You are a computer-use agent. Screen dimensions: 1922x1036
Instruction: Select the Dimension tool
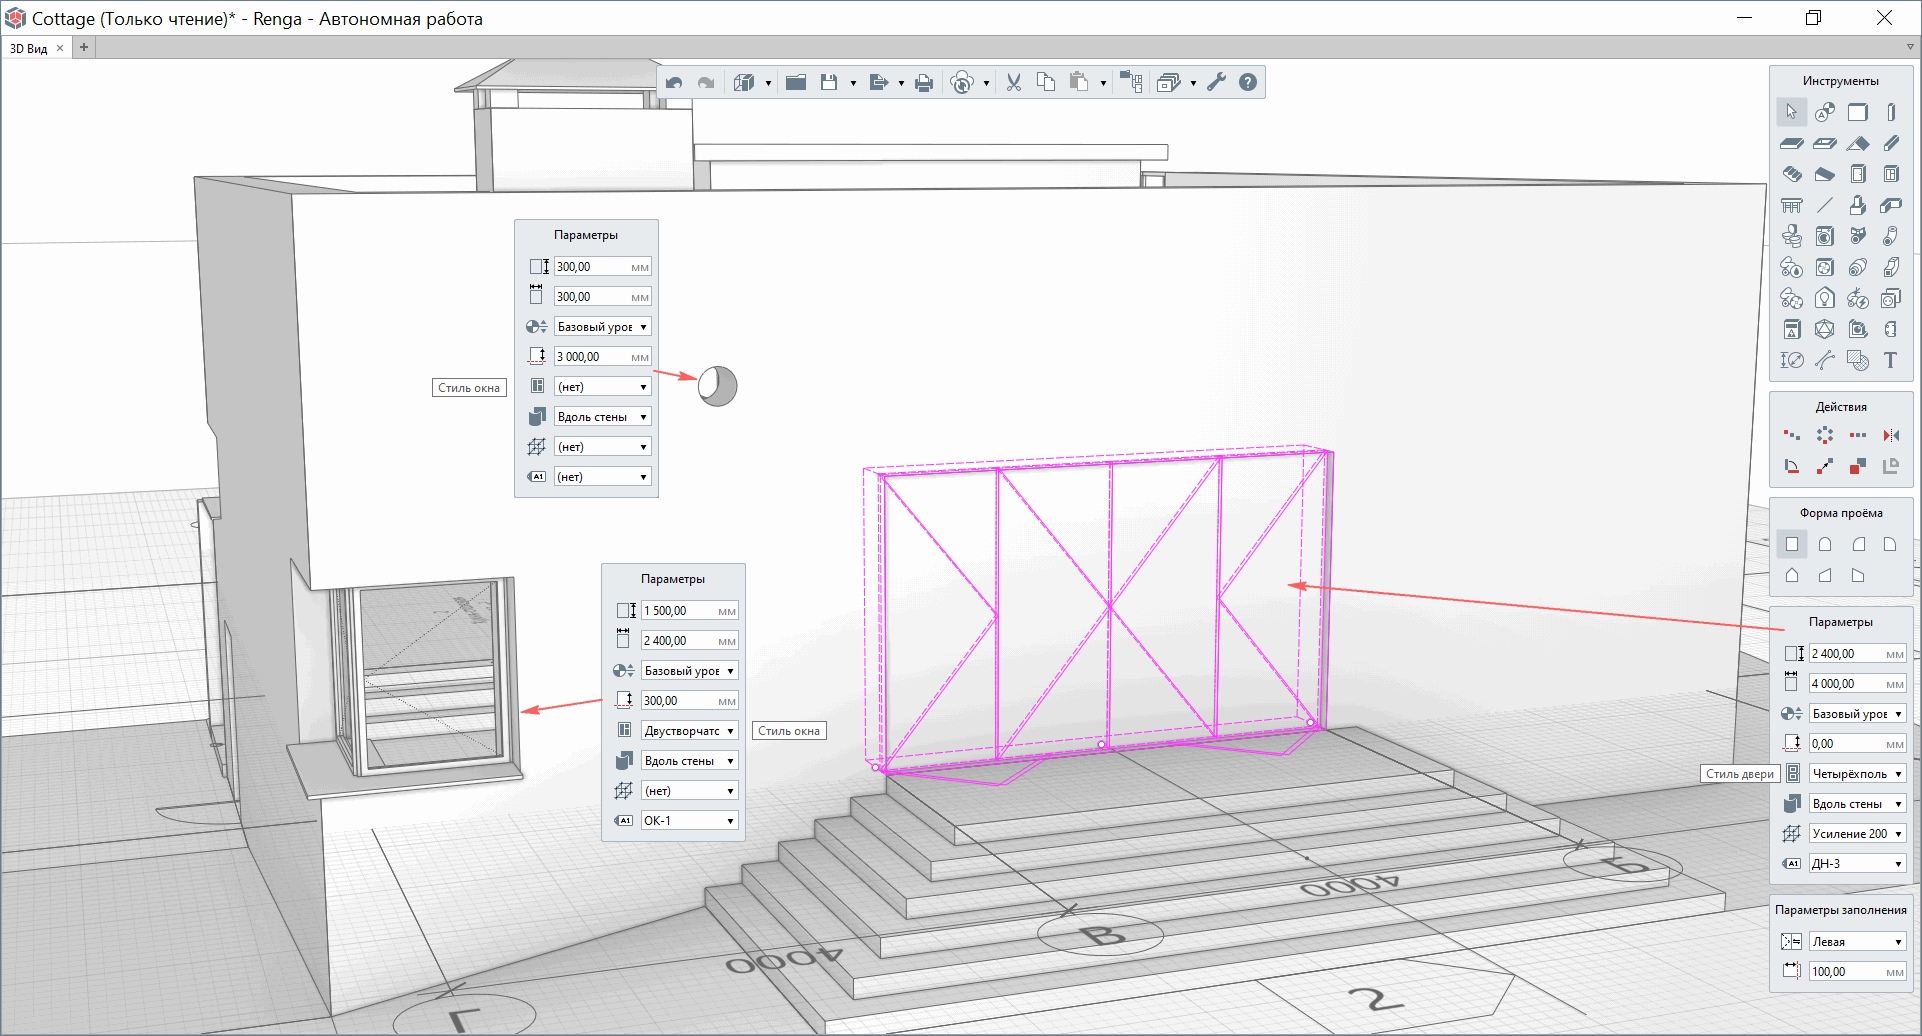1792,360
